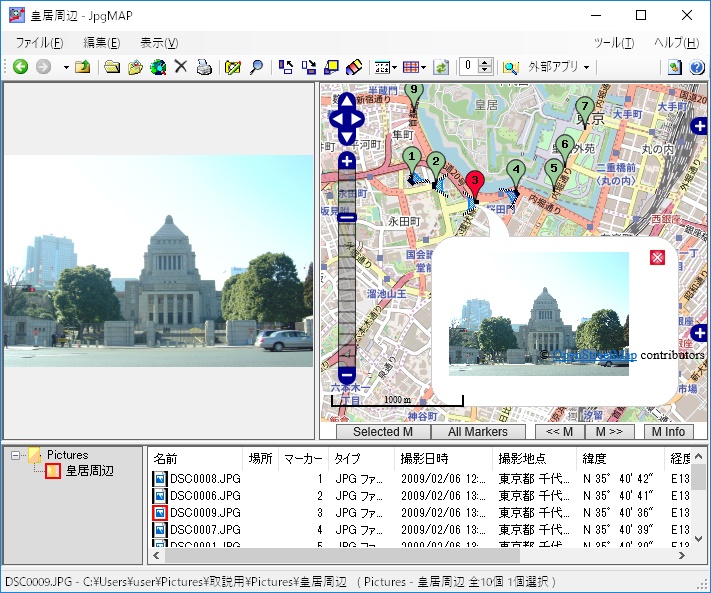Viewport: 711px width, 593px height.
Task: Click the printer icon in toolbar
Action: 204,67
